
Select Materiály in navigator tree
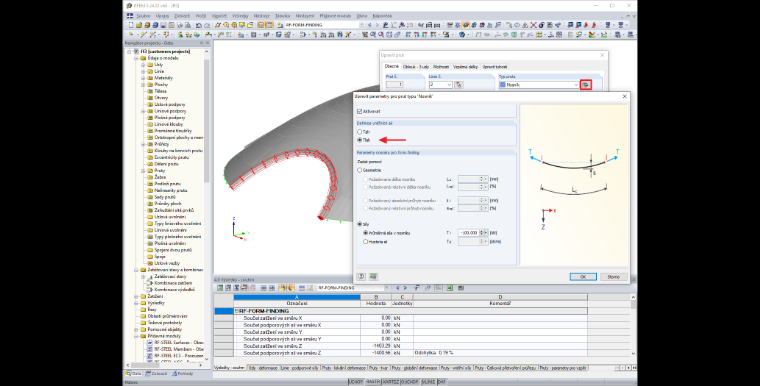tap(163, 78)
